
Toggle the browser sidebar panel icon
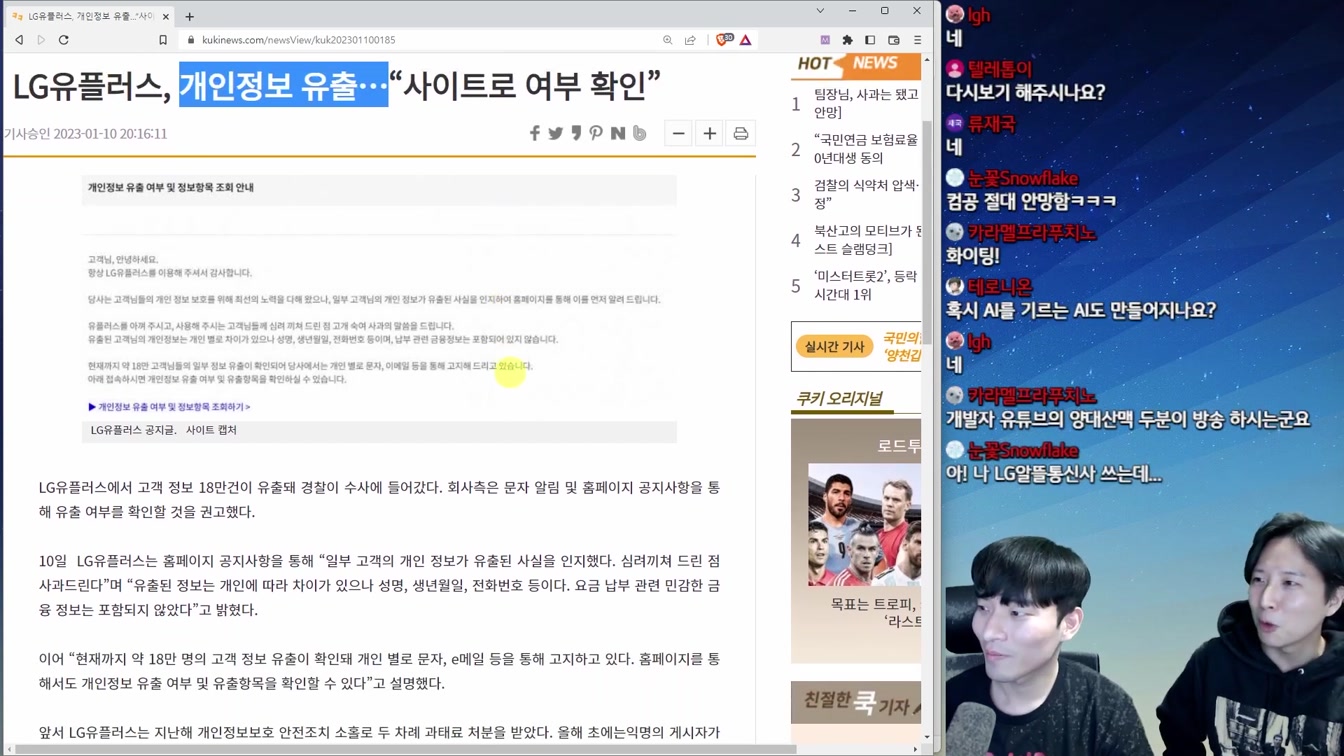(x=870, y=40)
